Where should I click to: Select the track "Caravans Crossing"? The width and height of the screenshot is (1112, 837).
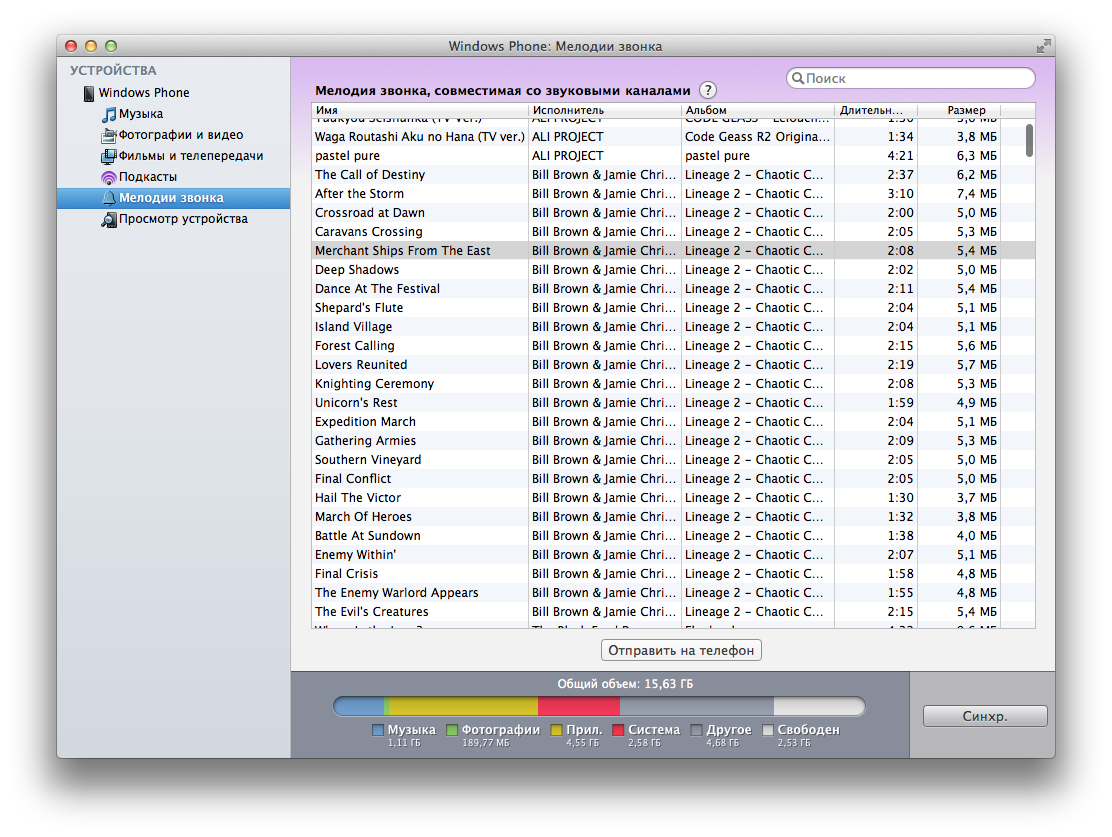673,232
